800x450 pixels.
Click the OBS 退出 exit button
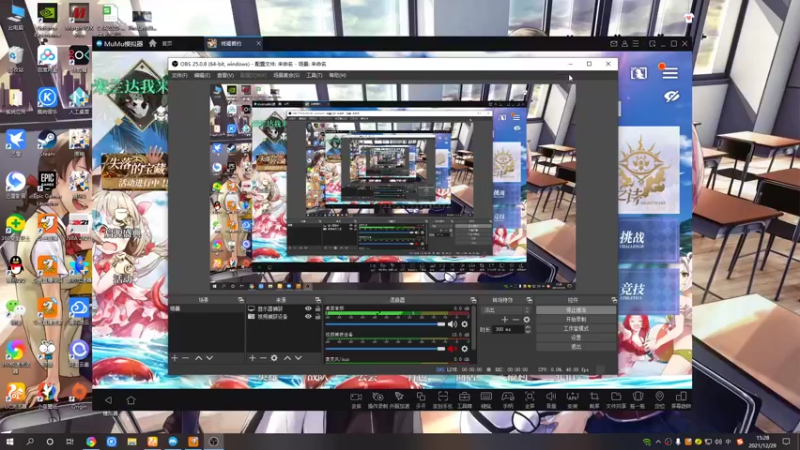[576, 347]
